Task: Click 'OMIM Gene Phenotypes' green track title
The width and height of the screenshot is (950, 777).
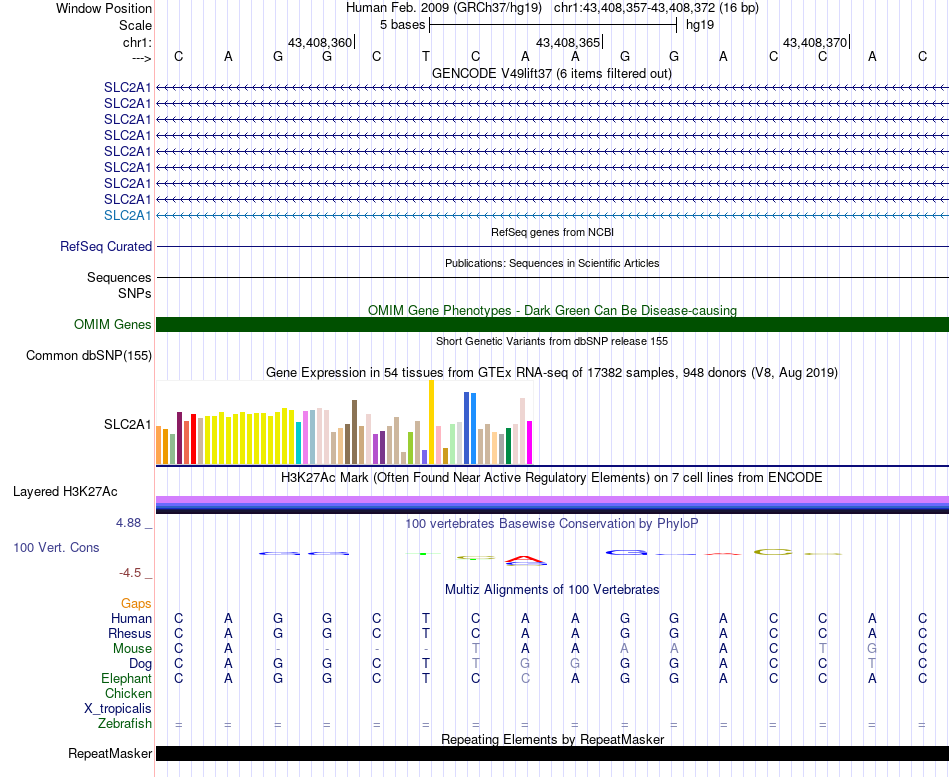Action: [x=552, y=310]
